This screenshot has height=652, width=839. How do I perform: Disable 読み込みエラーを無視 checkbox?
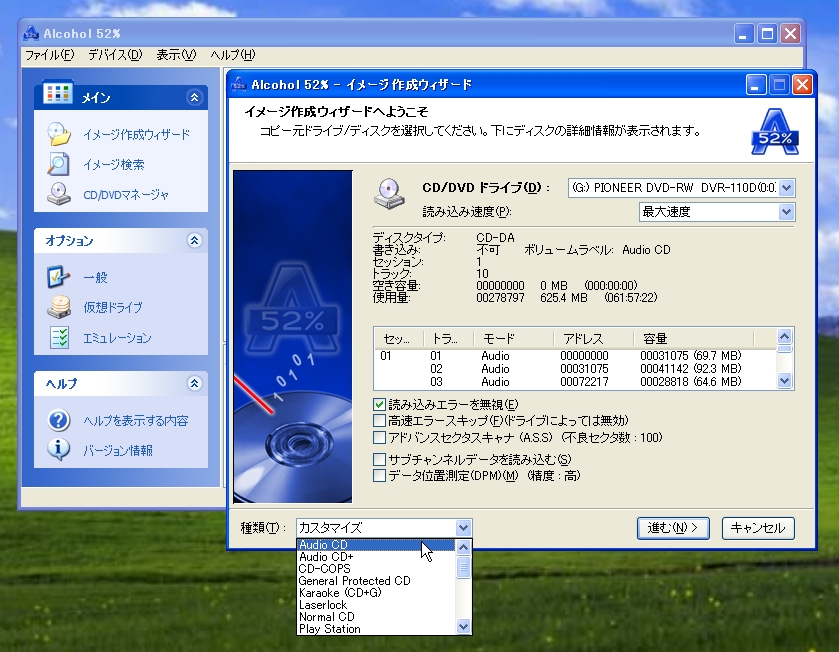coord(379,404)
